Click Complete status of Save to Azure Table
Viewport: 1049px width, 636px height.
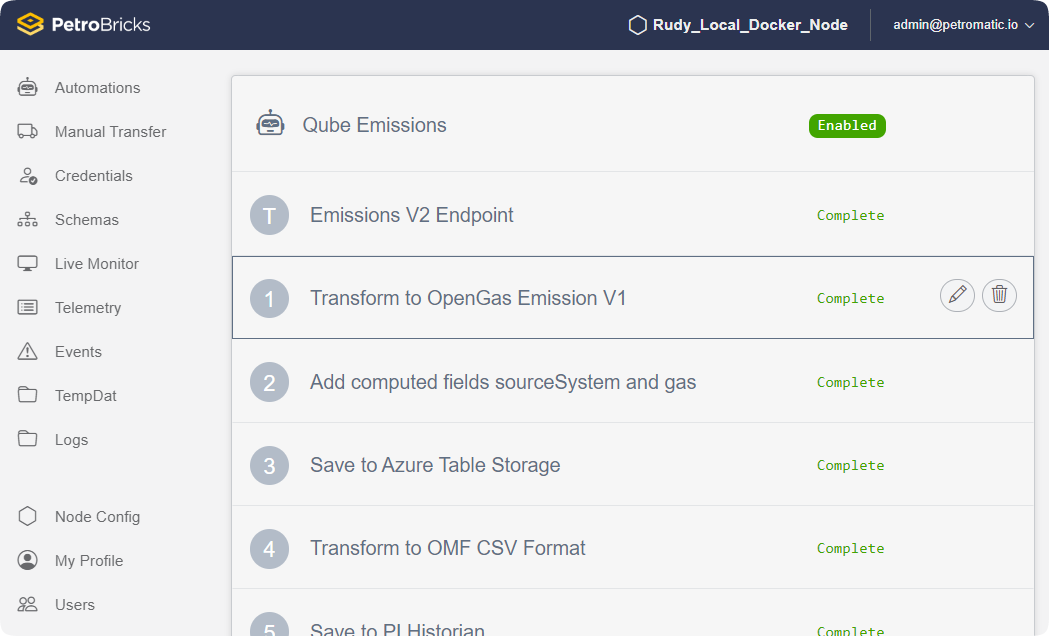point(850,465)
